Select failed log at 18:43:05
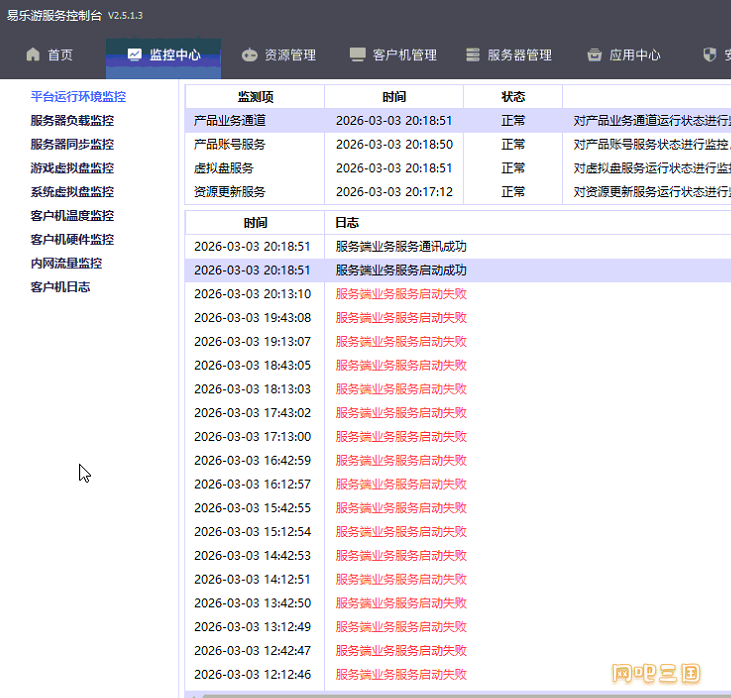Screen dimensions: 731x698 pyautogui.click(x=458, y=366)
